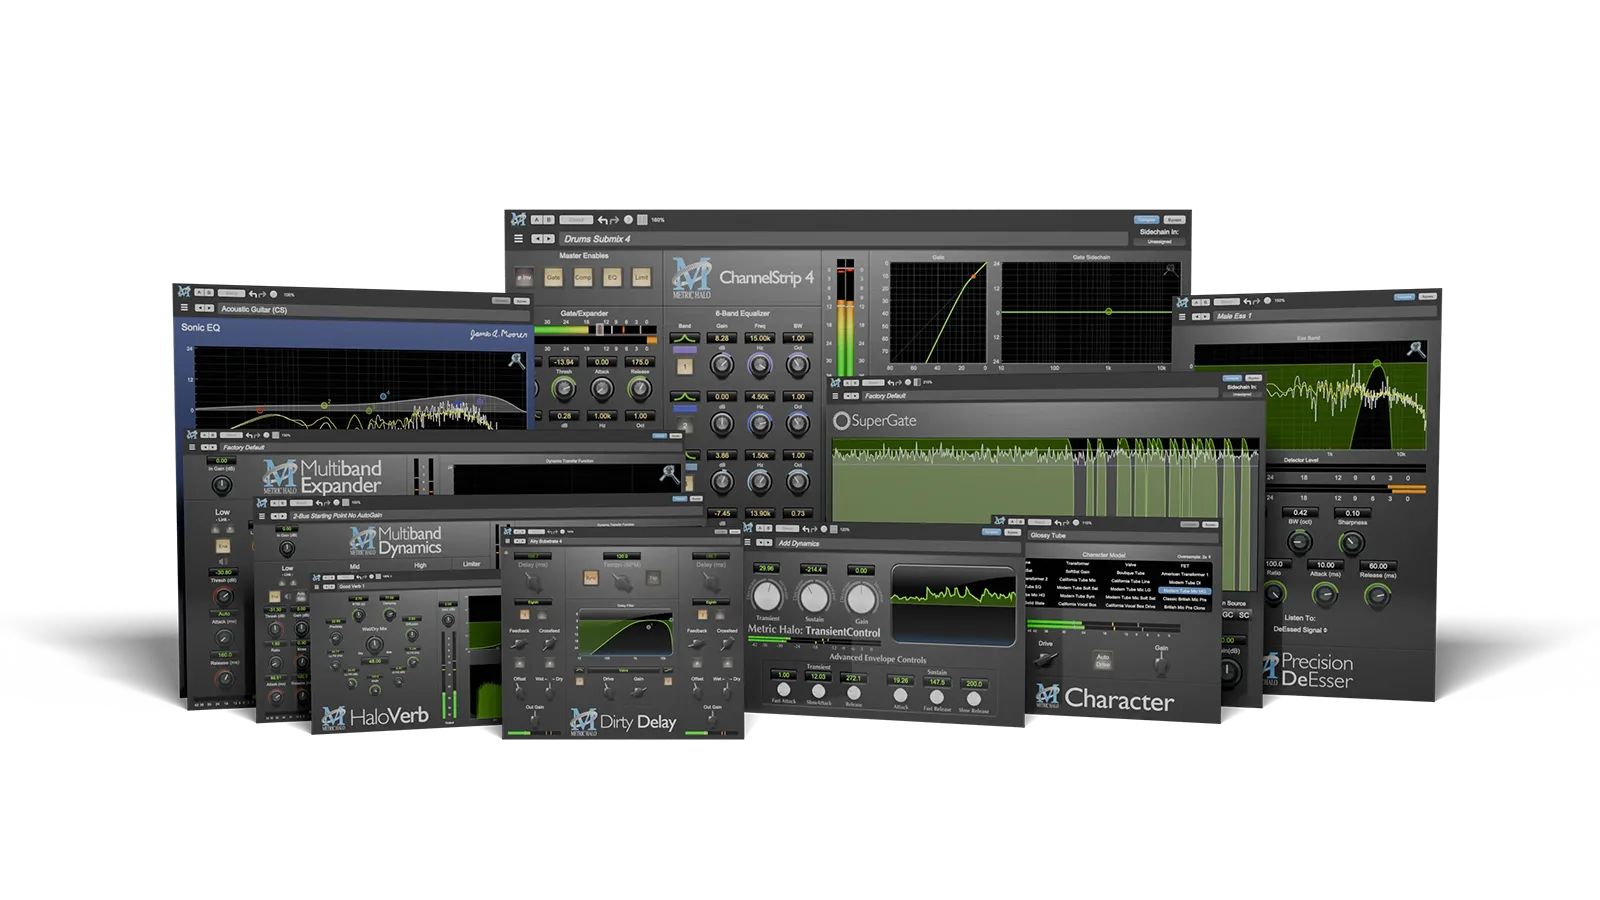Click the spectrum analyzer magnifier in Gate Sidechain graph
This screenshot has width=1600, height=900.
point(1170,271)
